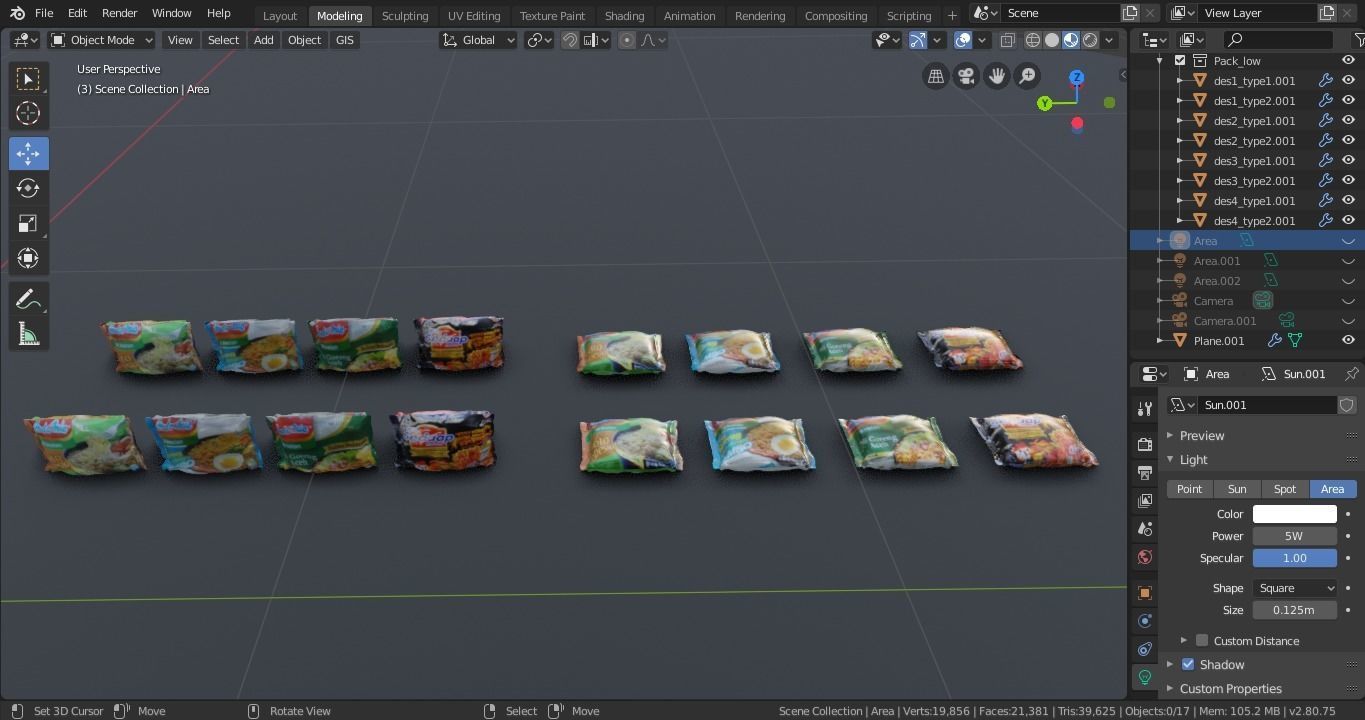
Task: Switch to the Sculpting workspace tab
Action: 405,15
